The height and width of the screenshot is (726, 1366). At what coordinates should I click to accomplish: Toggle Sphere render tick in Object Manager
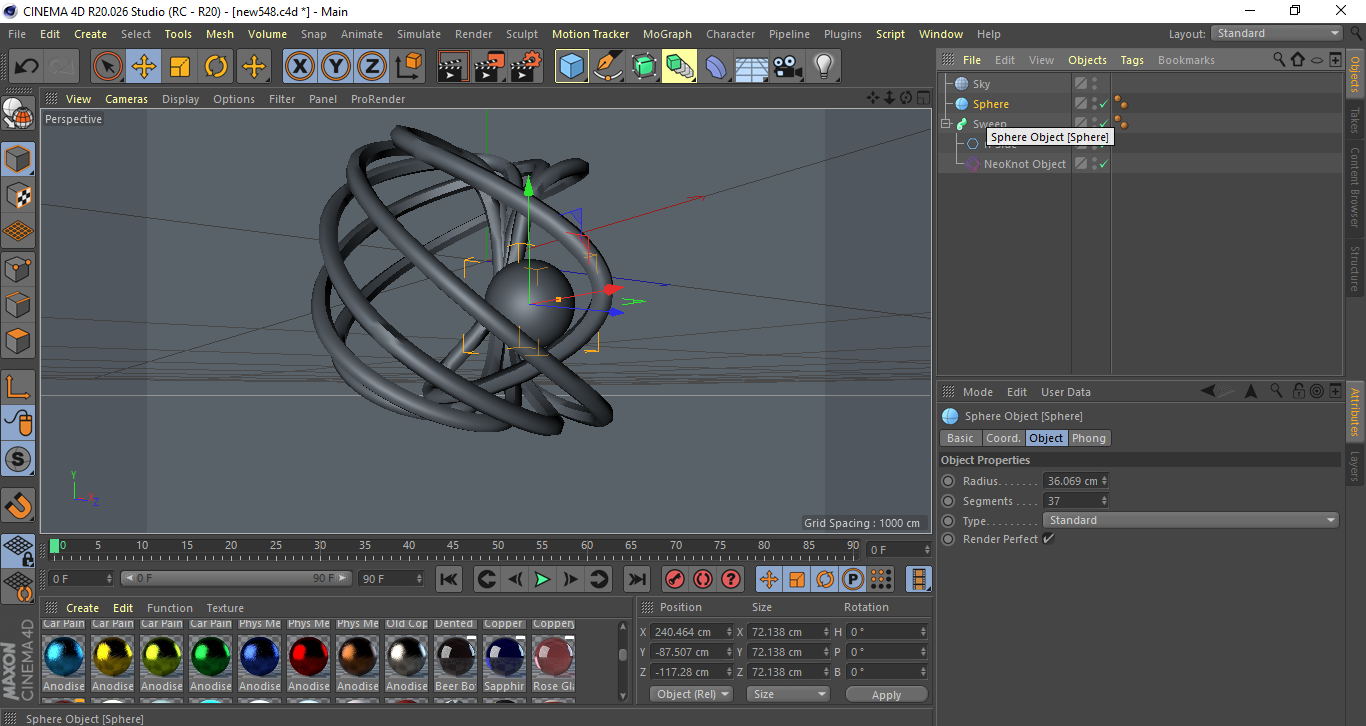[x=1103, y=105]
